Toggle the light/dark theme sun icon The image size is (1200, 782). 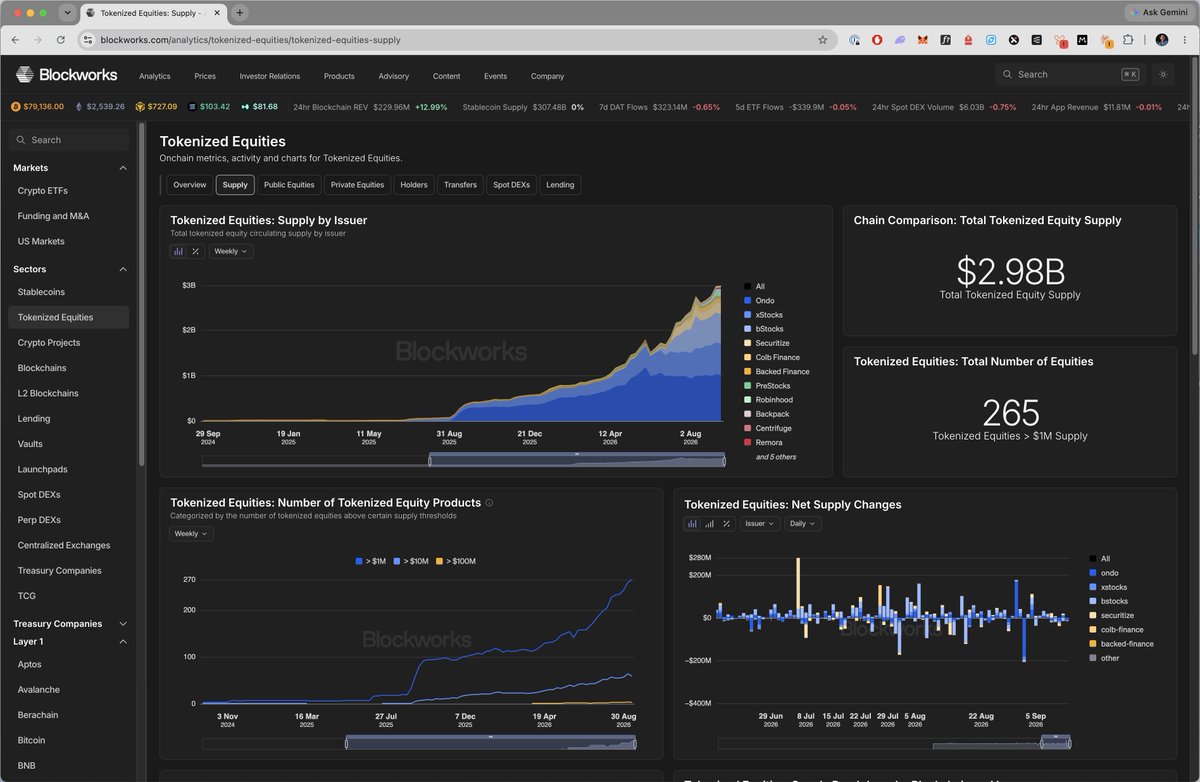tap(1163, 75)
